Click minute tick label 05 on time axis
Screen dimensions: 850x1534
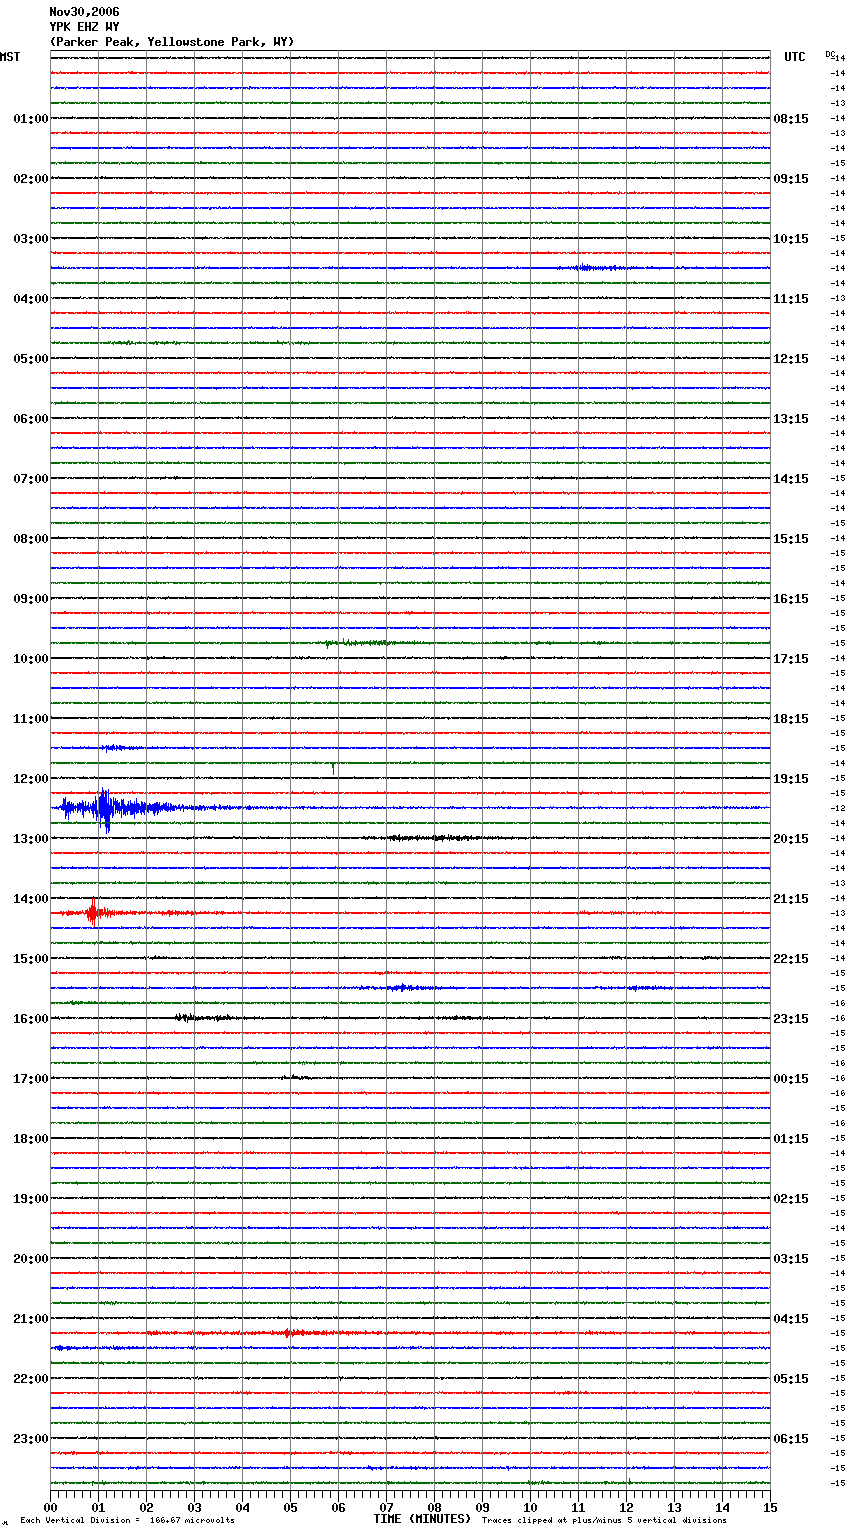[x=290, y=1507]
